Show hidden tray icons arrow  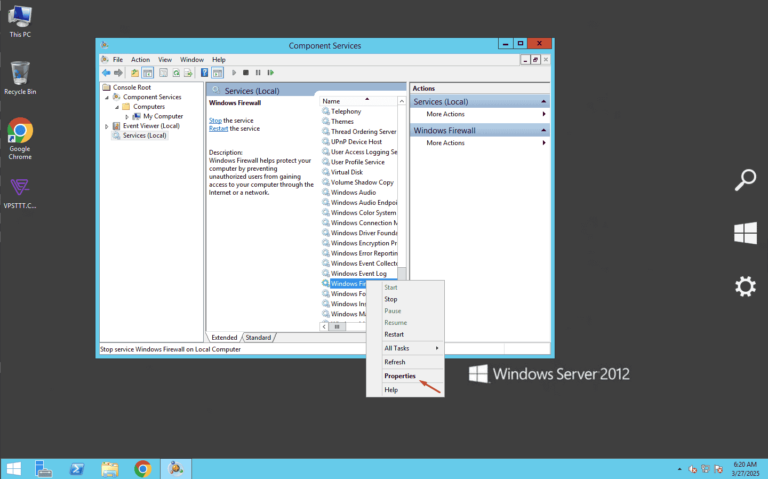tap(679, 469)
